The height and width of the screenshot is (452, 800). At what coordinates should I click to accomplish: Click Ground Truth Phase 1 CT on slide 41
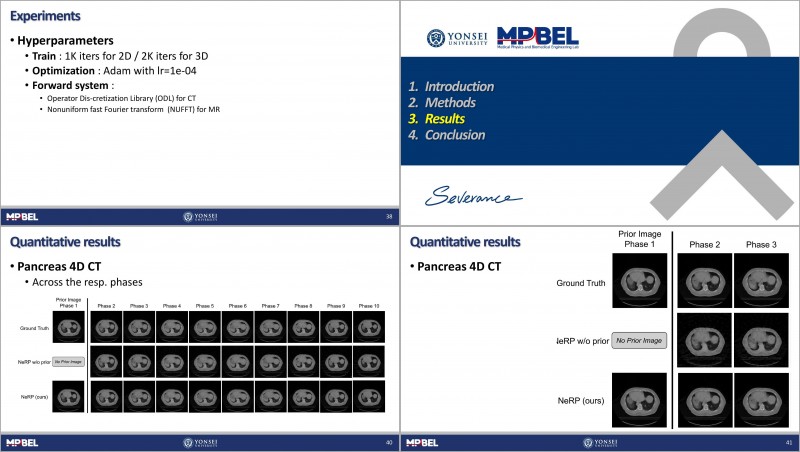coord(639,281)
